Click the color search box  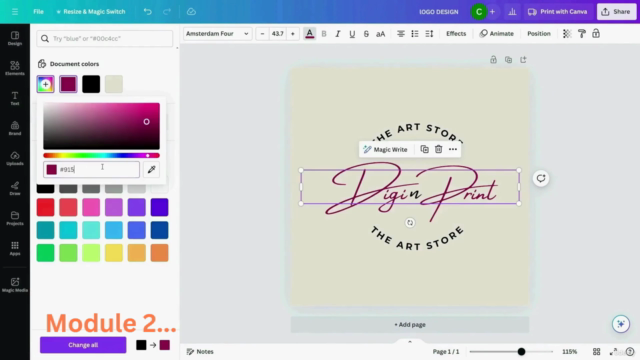[x=104, y=38]
